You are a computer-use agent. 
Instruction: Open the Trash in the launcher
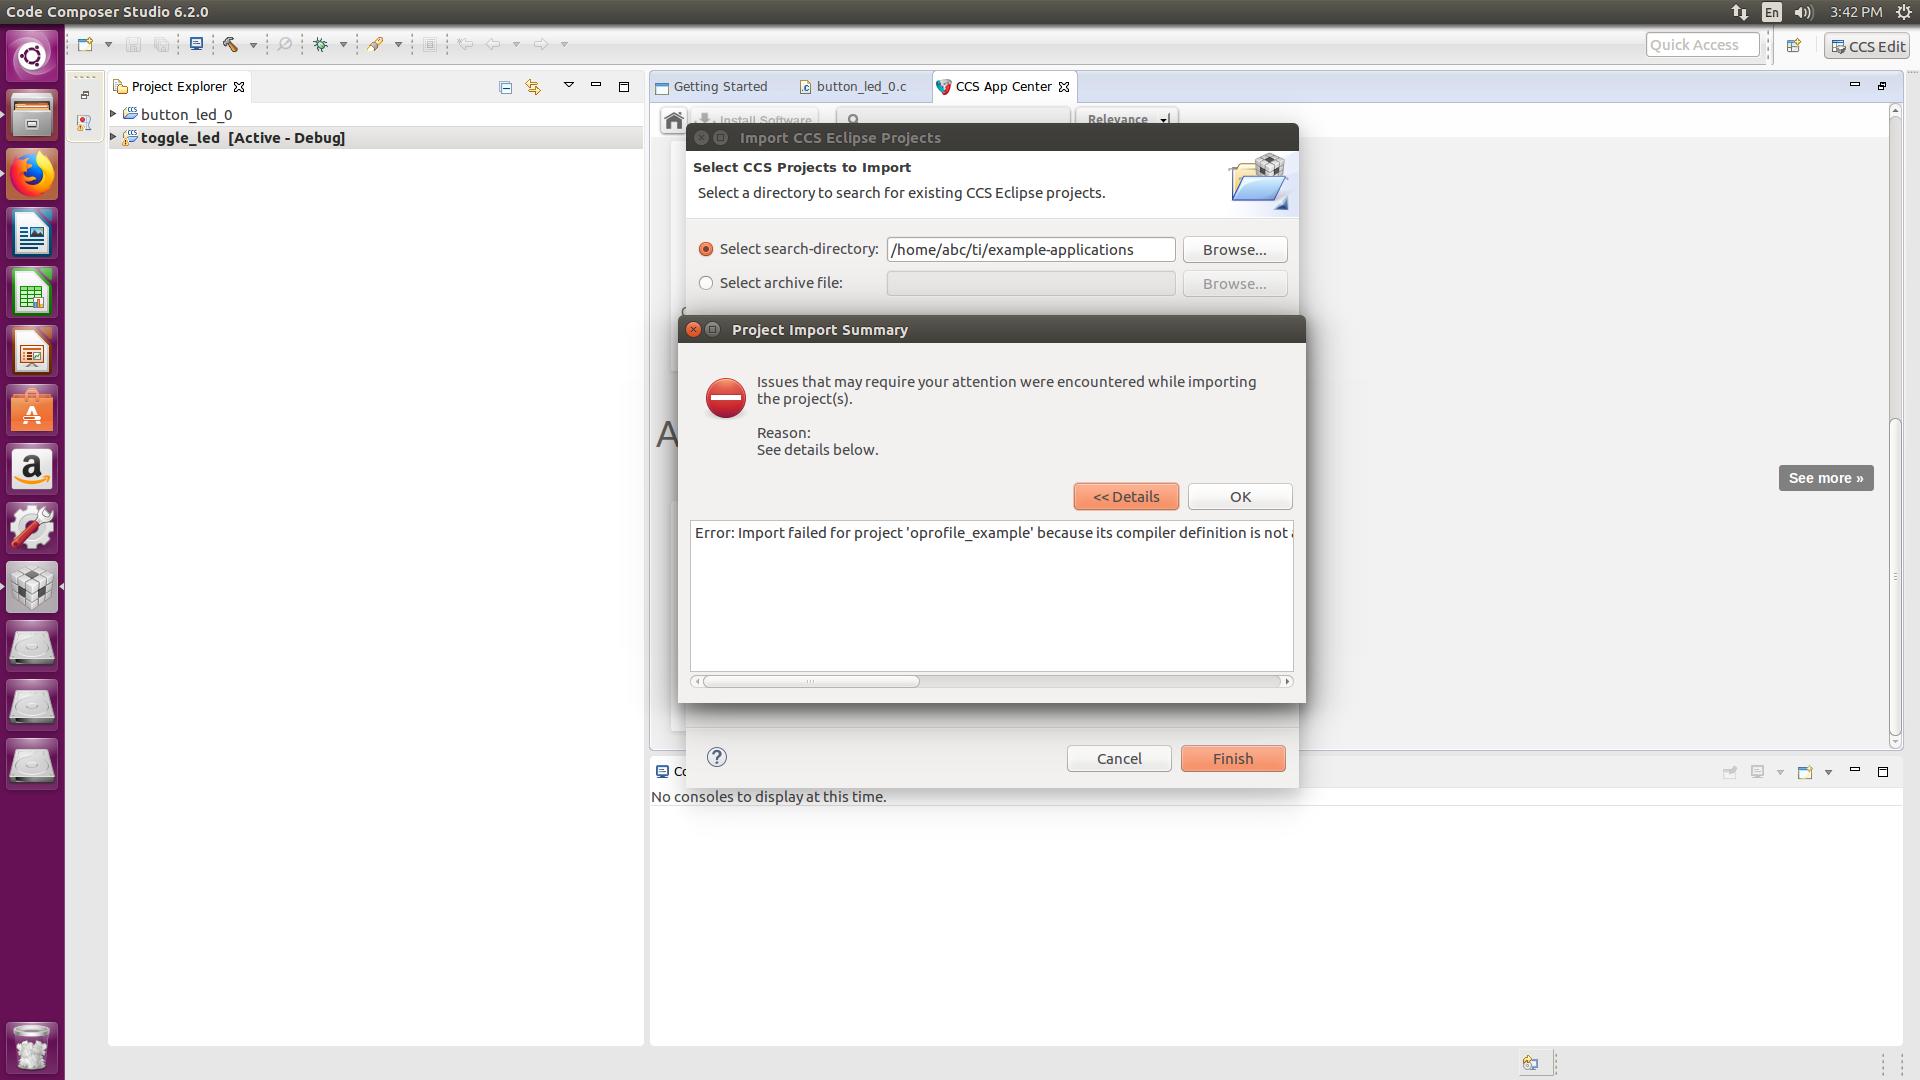(x=32, y=1047)
